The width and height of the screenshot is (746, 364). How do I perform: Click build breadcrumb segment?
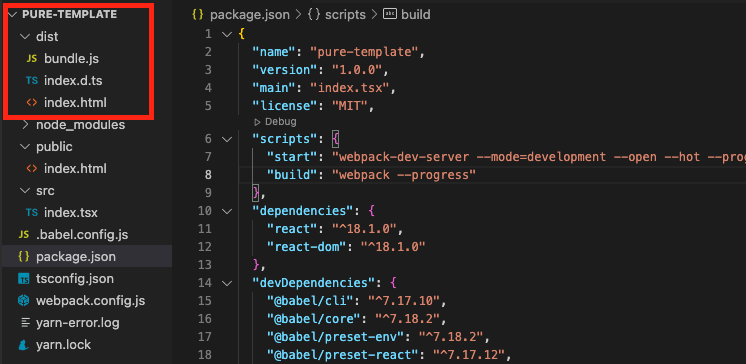[416, 15]
